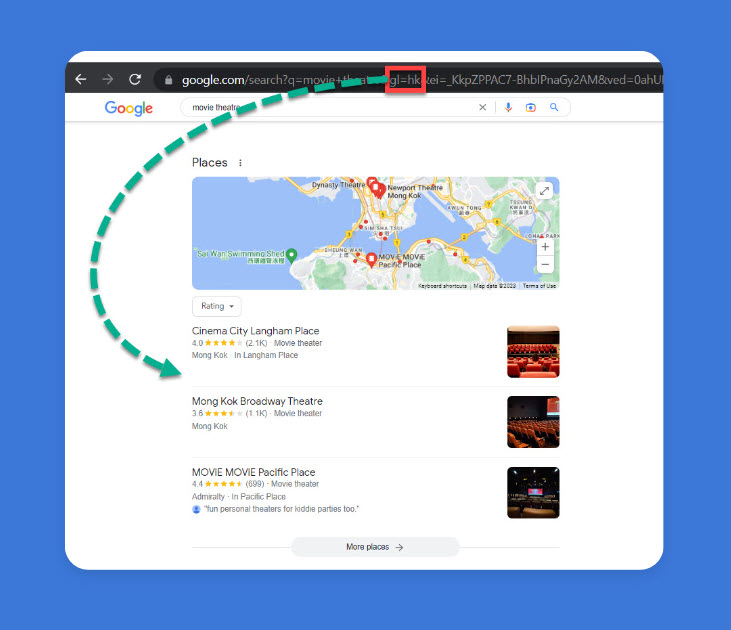The image size is (731, 630).
Task: Open Google Lens camera search icon
Action: pyautogui.click(x=531, y=108)
